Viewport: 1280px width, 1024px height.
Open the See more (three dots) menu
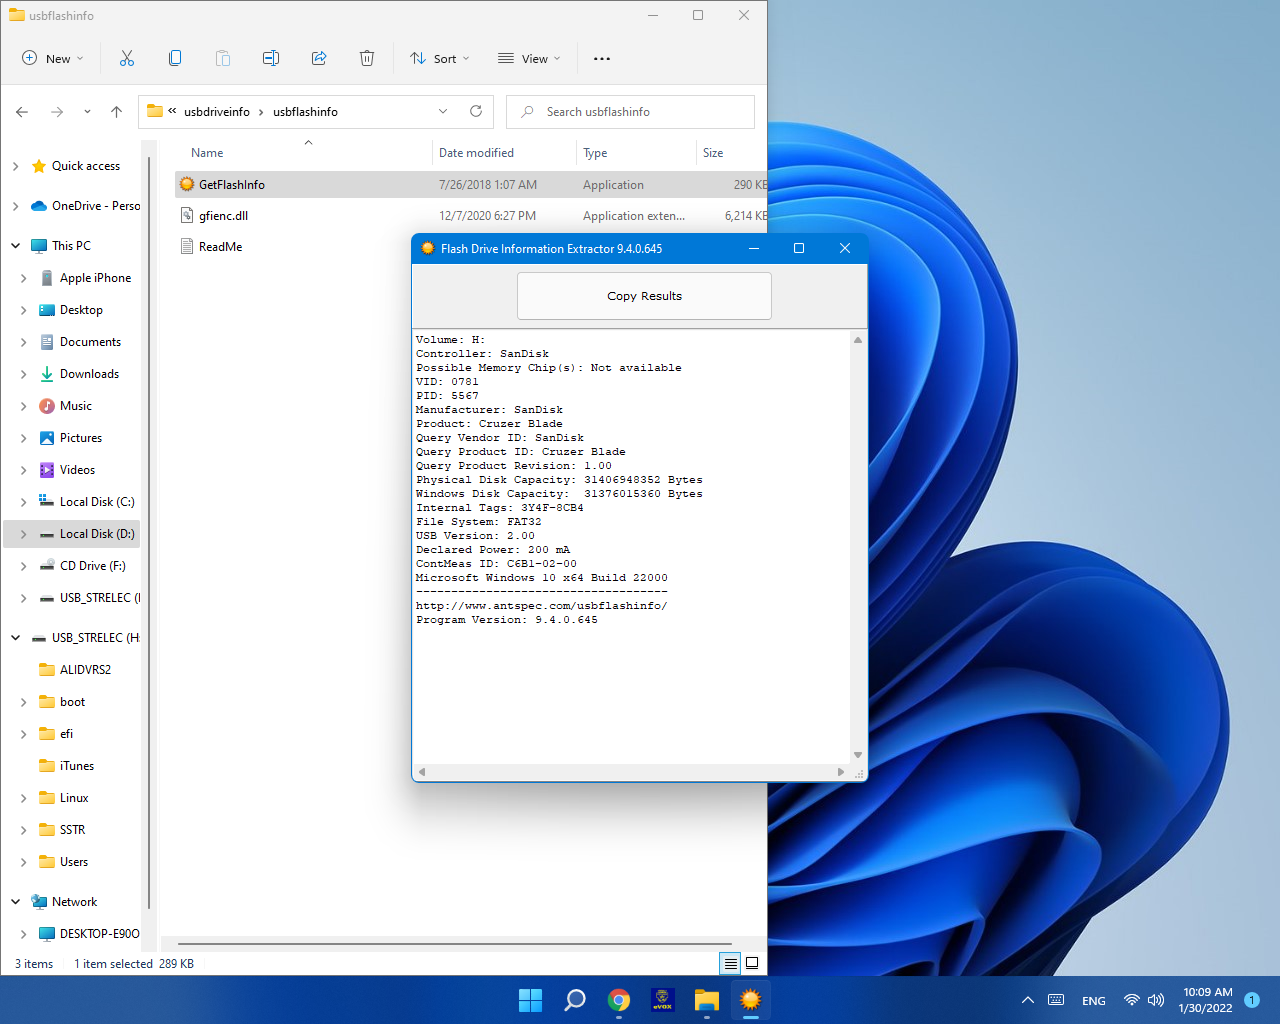point(602,58)
